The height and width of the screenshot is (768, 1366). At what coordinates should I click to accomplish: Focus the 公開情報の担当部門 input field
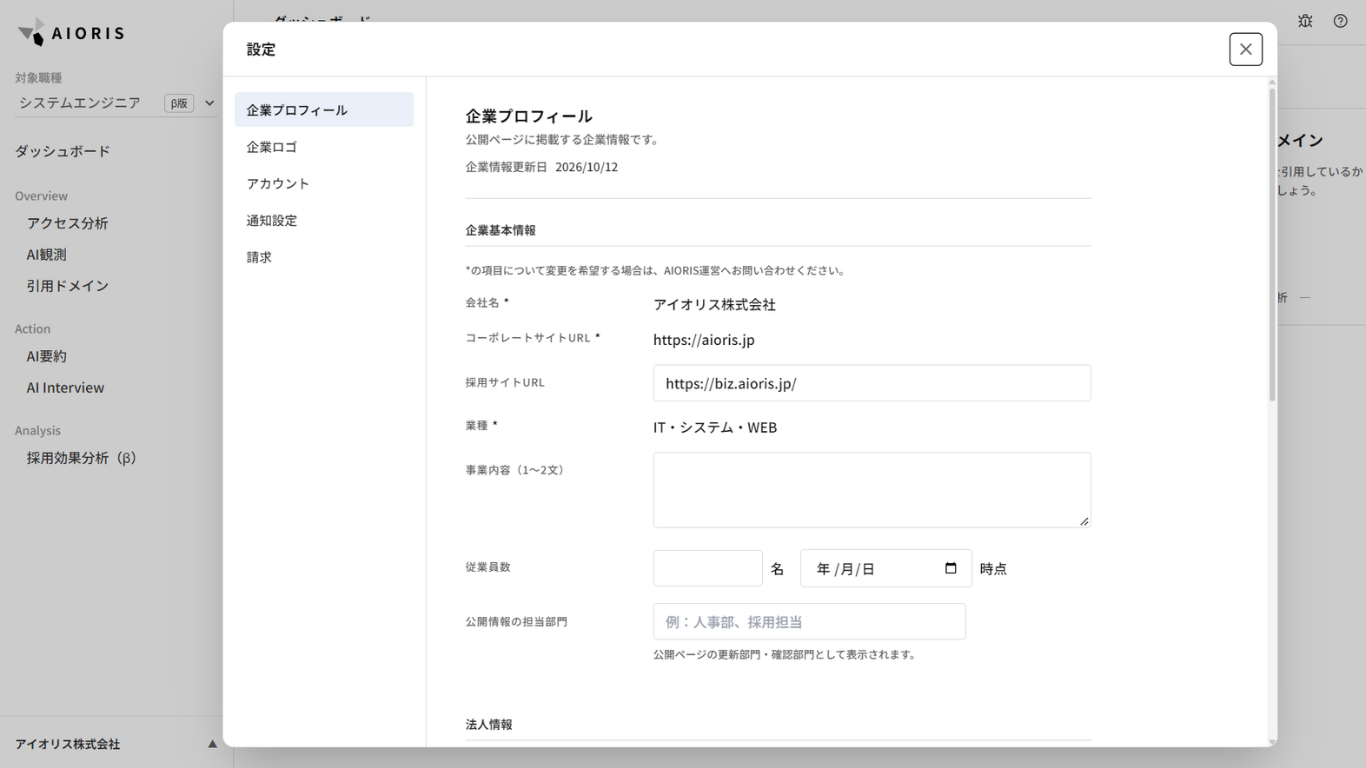tap(810, 621)
